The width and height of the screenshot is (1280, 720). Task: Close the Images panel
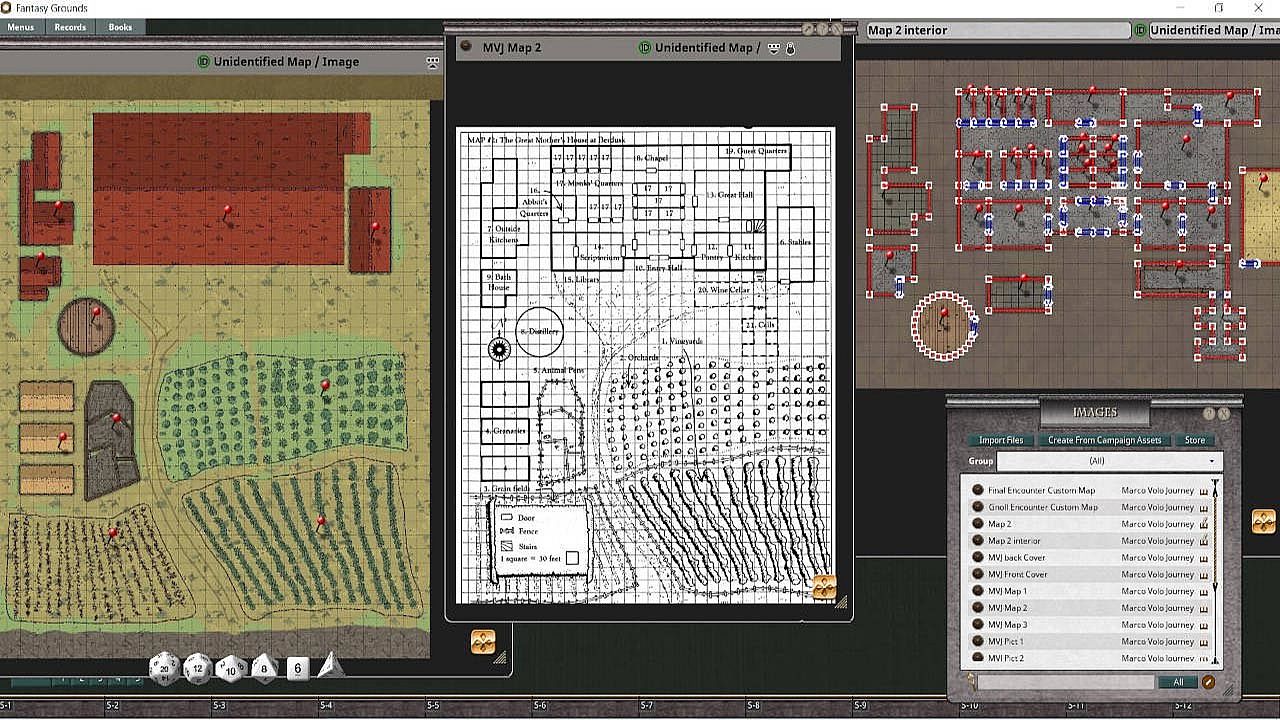(1224, 413)
